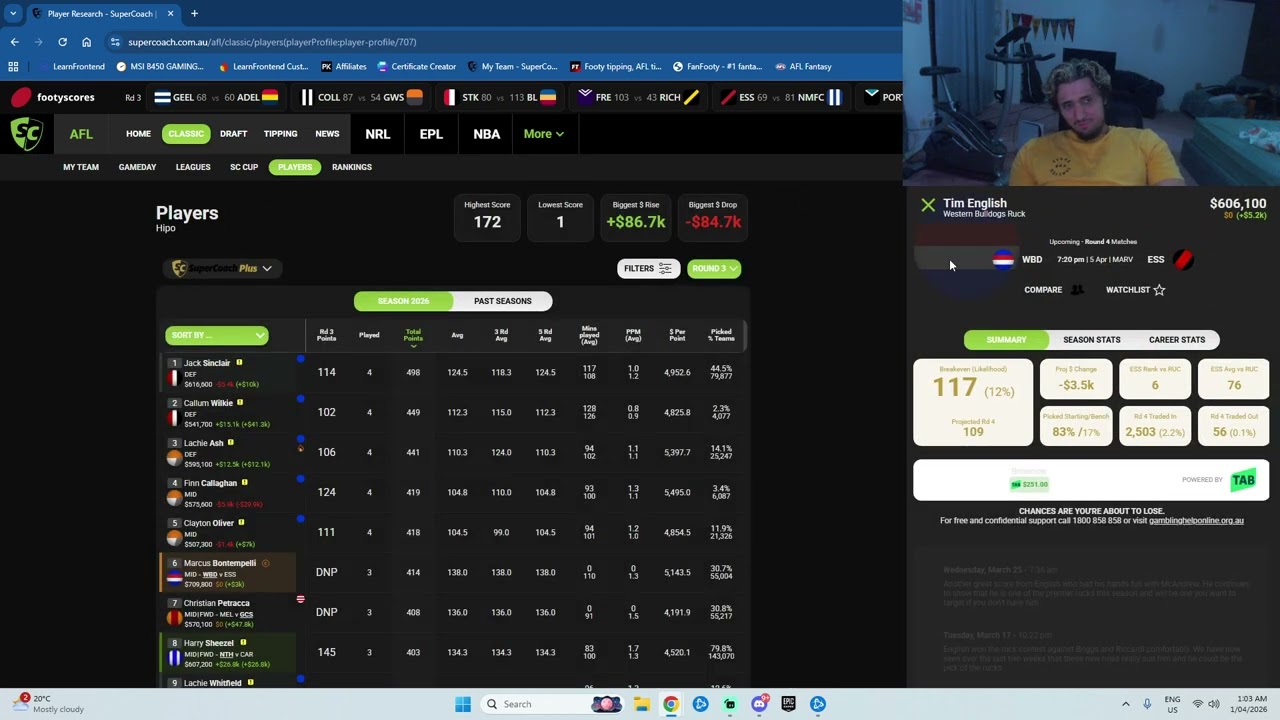1280x720 pixels.
Task: Open File Explorer from the taskbar
Action: tap(641, 704)
